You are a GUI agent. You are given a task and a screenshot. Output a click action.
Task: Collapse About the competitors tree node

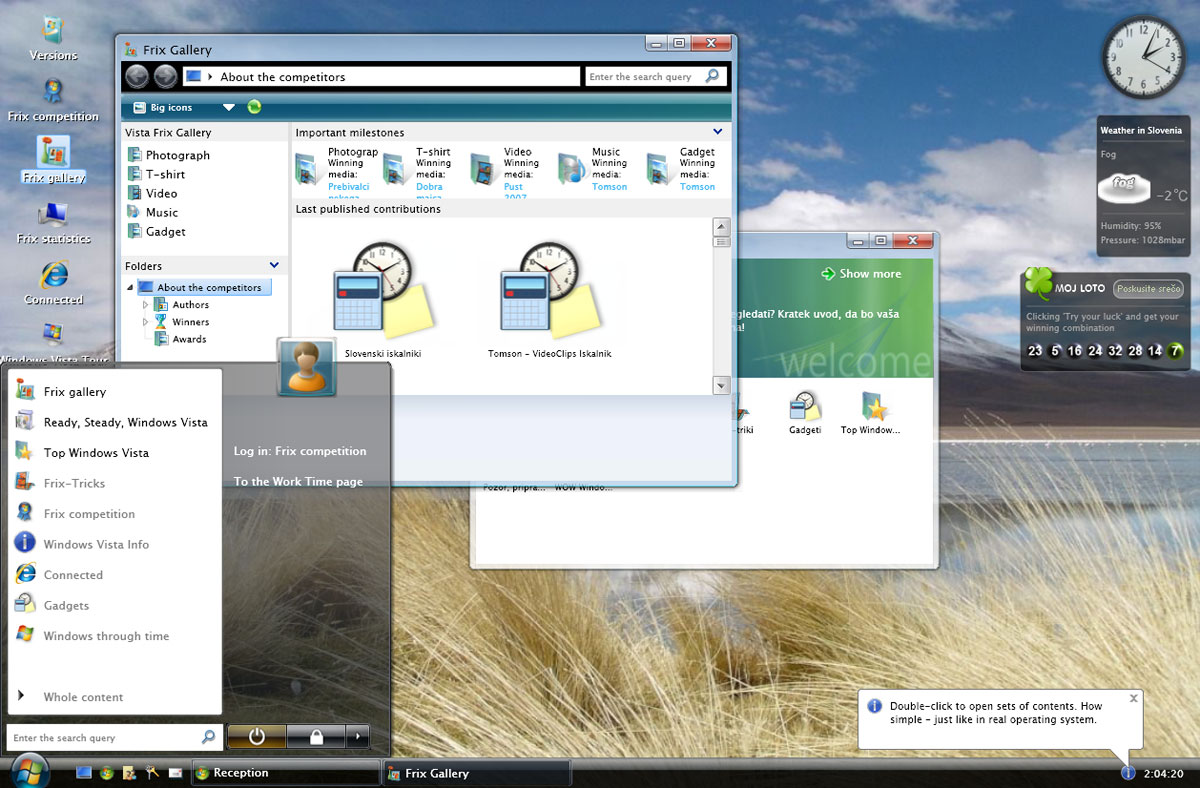[x=130, y=288]
